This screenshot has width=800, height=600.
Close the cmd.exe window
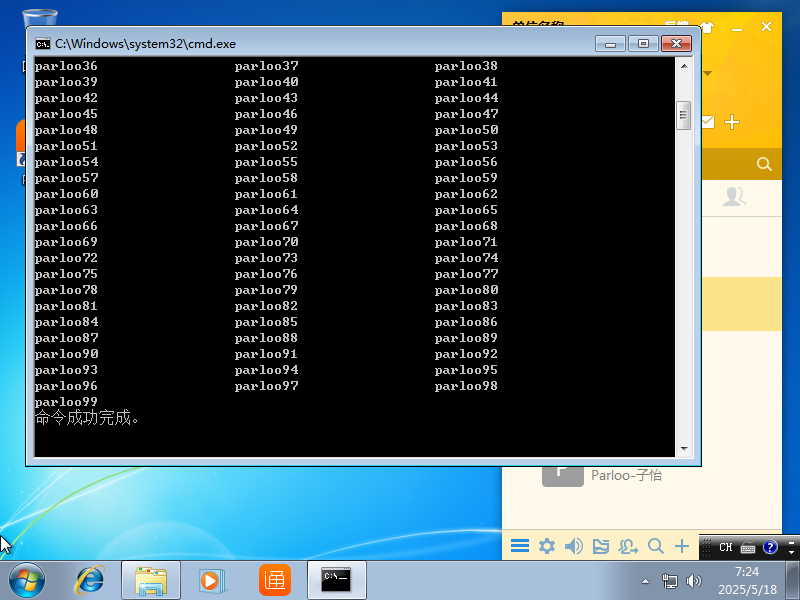pos(677,44)
